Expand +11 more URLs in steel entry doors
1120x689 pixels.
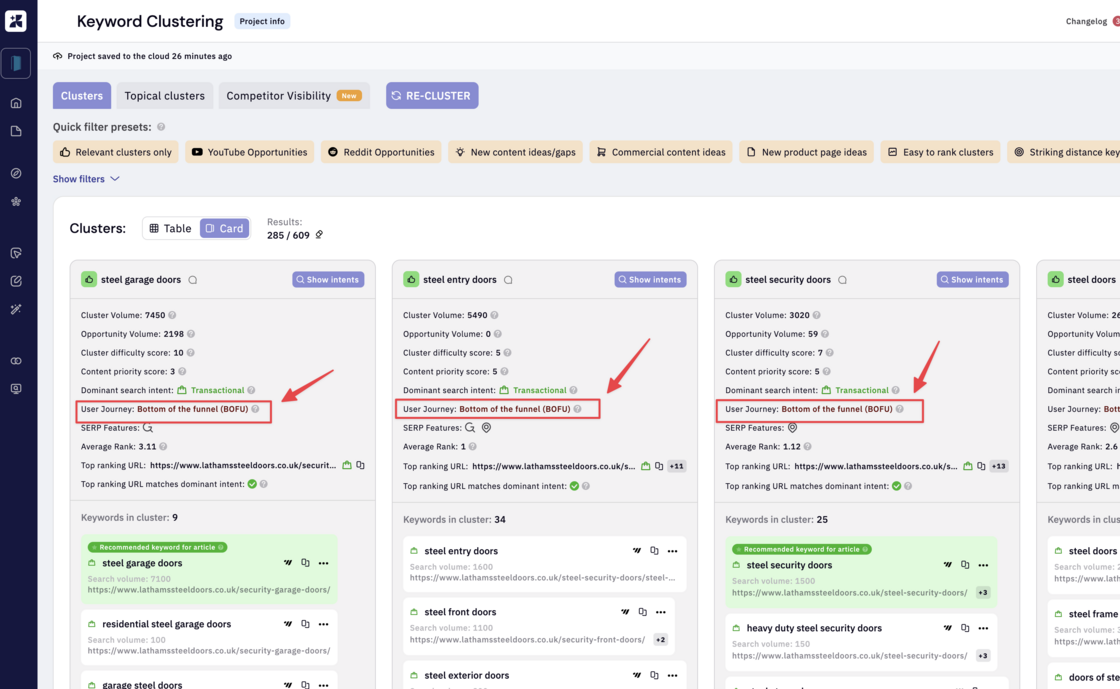point(676,466)
